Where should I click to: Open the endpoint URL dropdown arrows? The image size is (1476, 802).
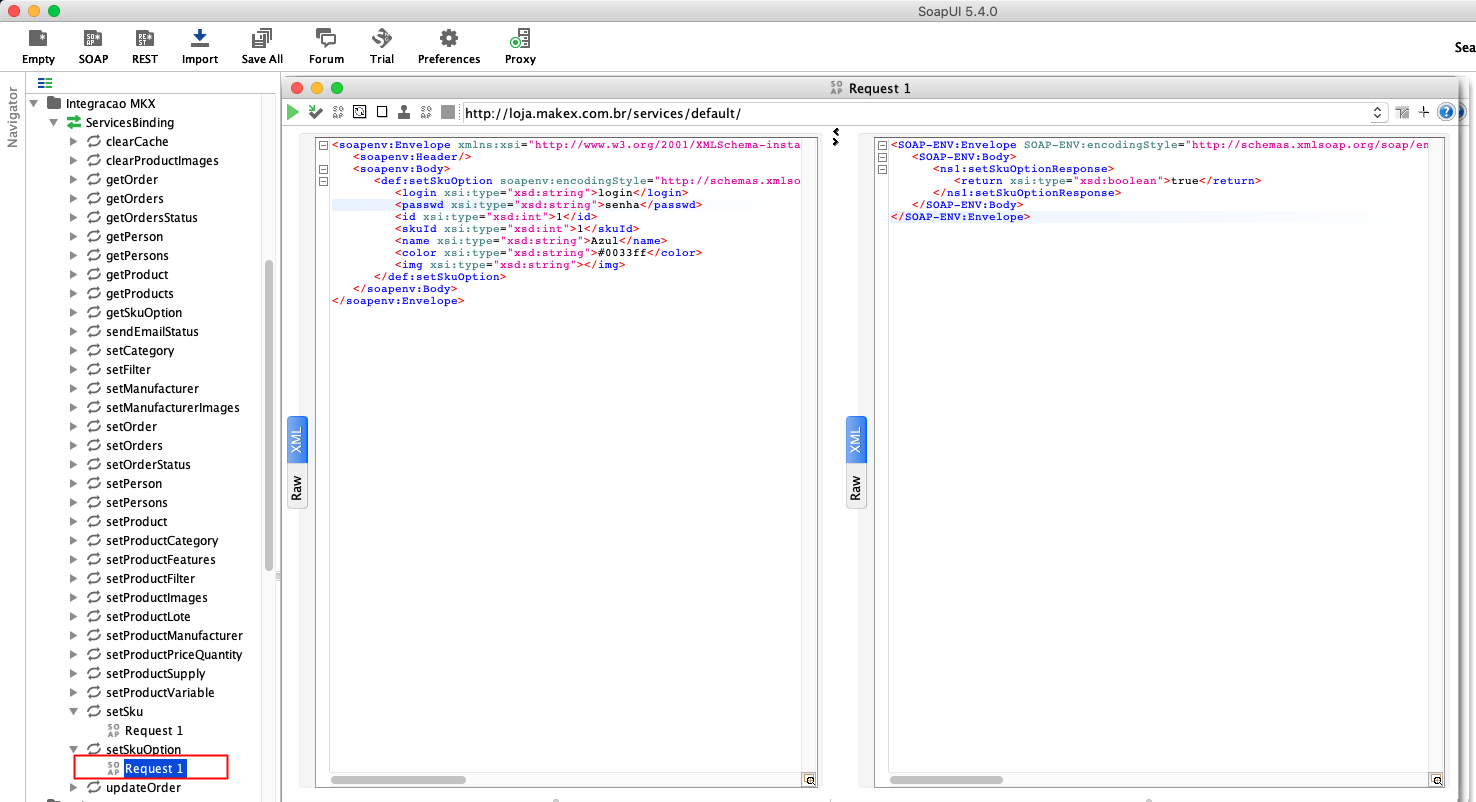(1377, 113)
